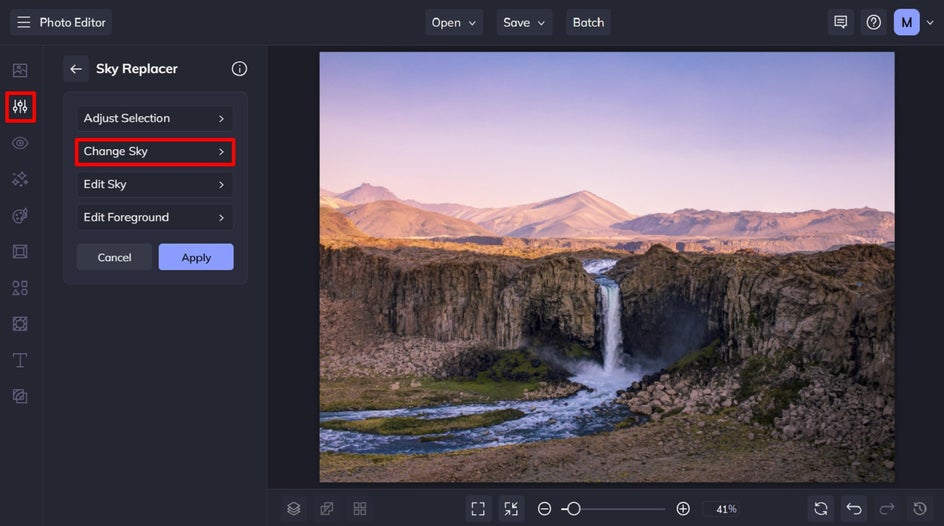Image resolution: width=944 pixels, height=526 pixels.
Task: Cancel the Sky Replacer changes
Action: (114, 257)
